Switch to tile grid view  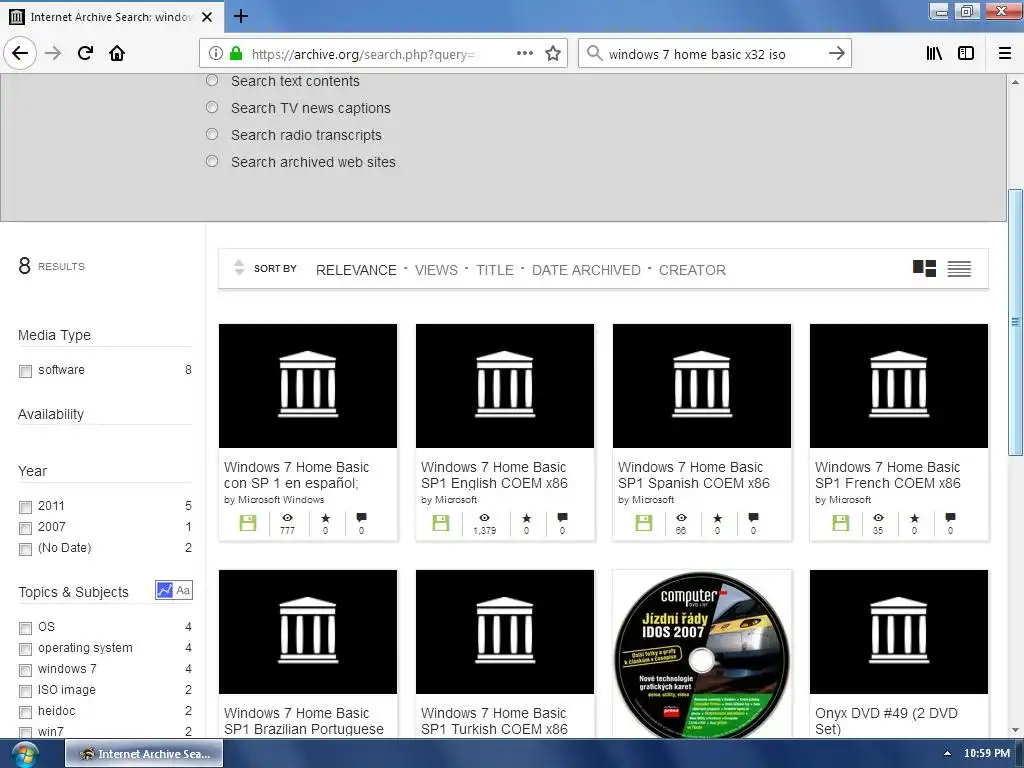pos(924,268)
